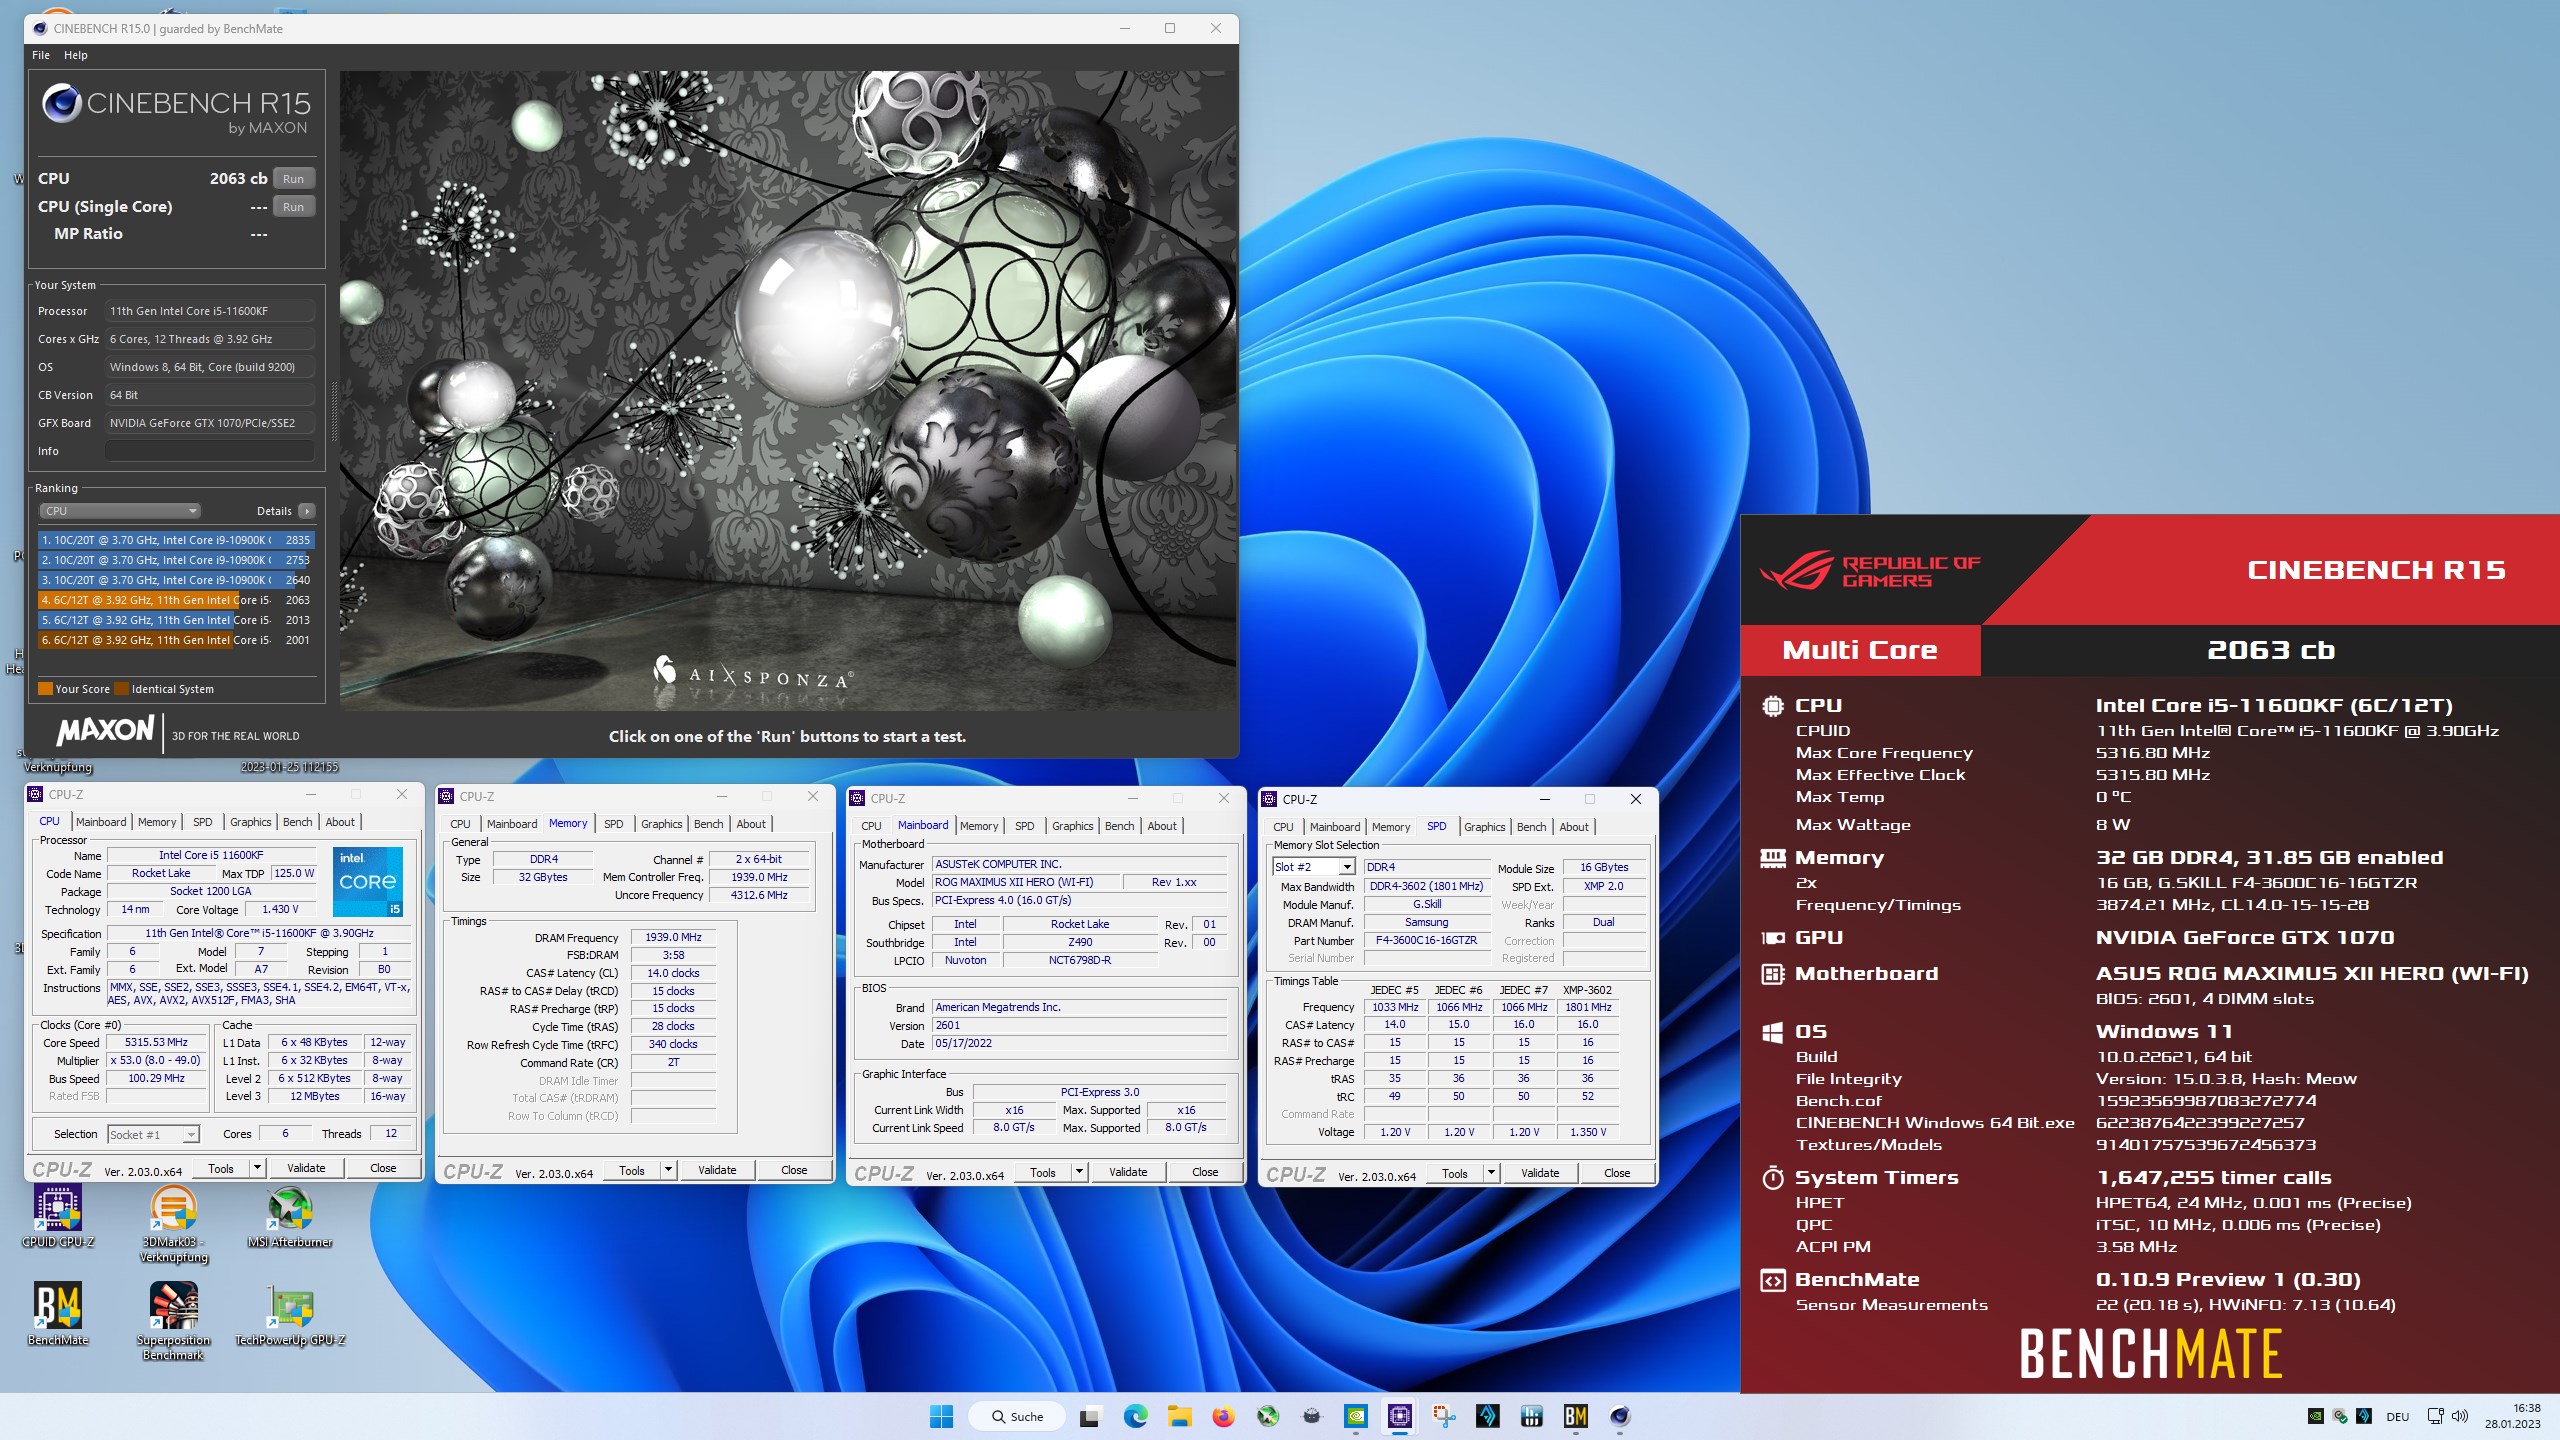Screen dimensions: 2560x1440
Task: Open MSI Afterburner taskbar icon
Action: (1267, 1416)
